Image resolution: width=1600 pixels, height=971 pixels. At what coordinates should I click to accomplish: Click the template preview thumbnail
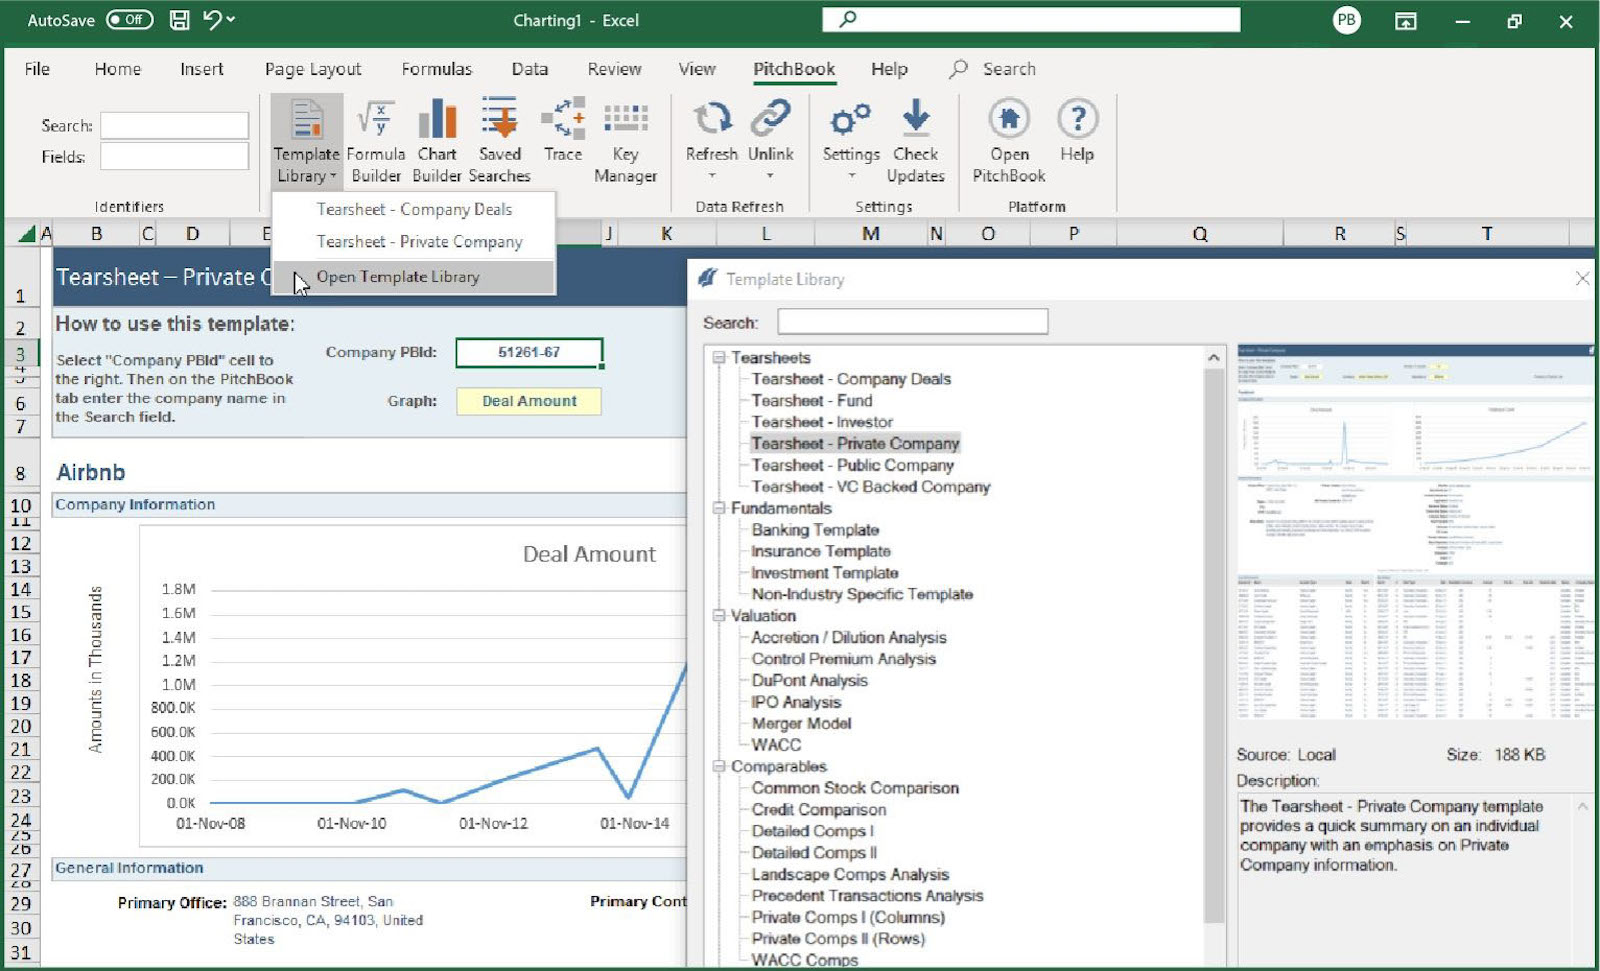tap(1415, 533)
